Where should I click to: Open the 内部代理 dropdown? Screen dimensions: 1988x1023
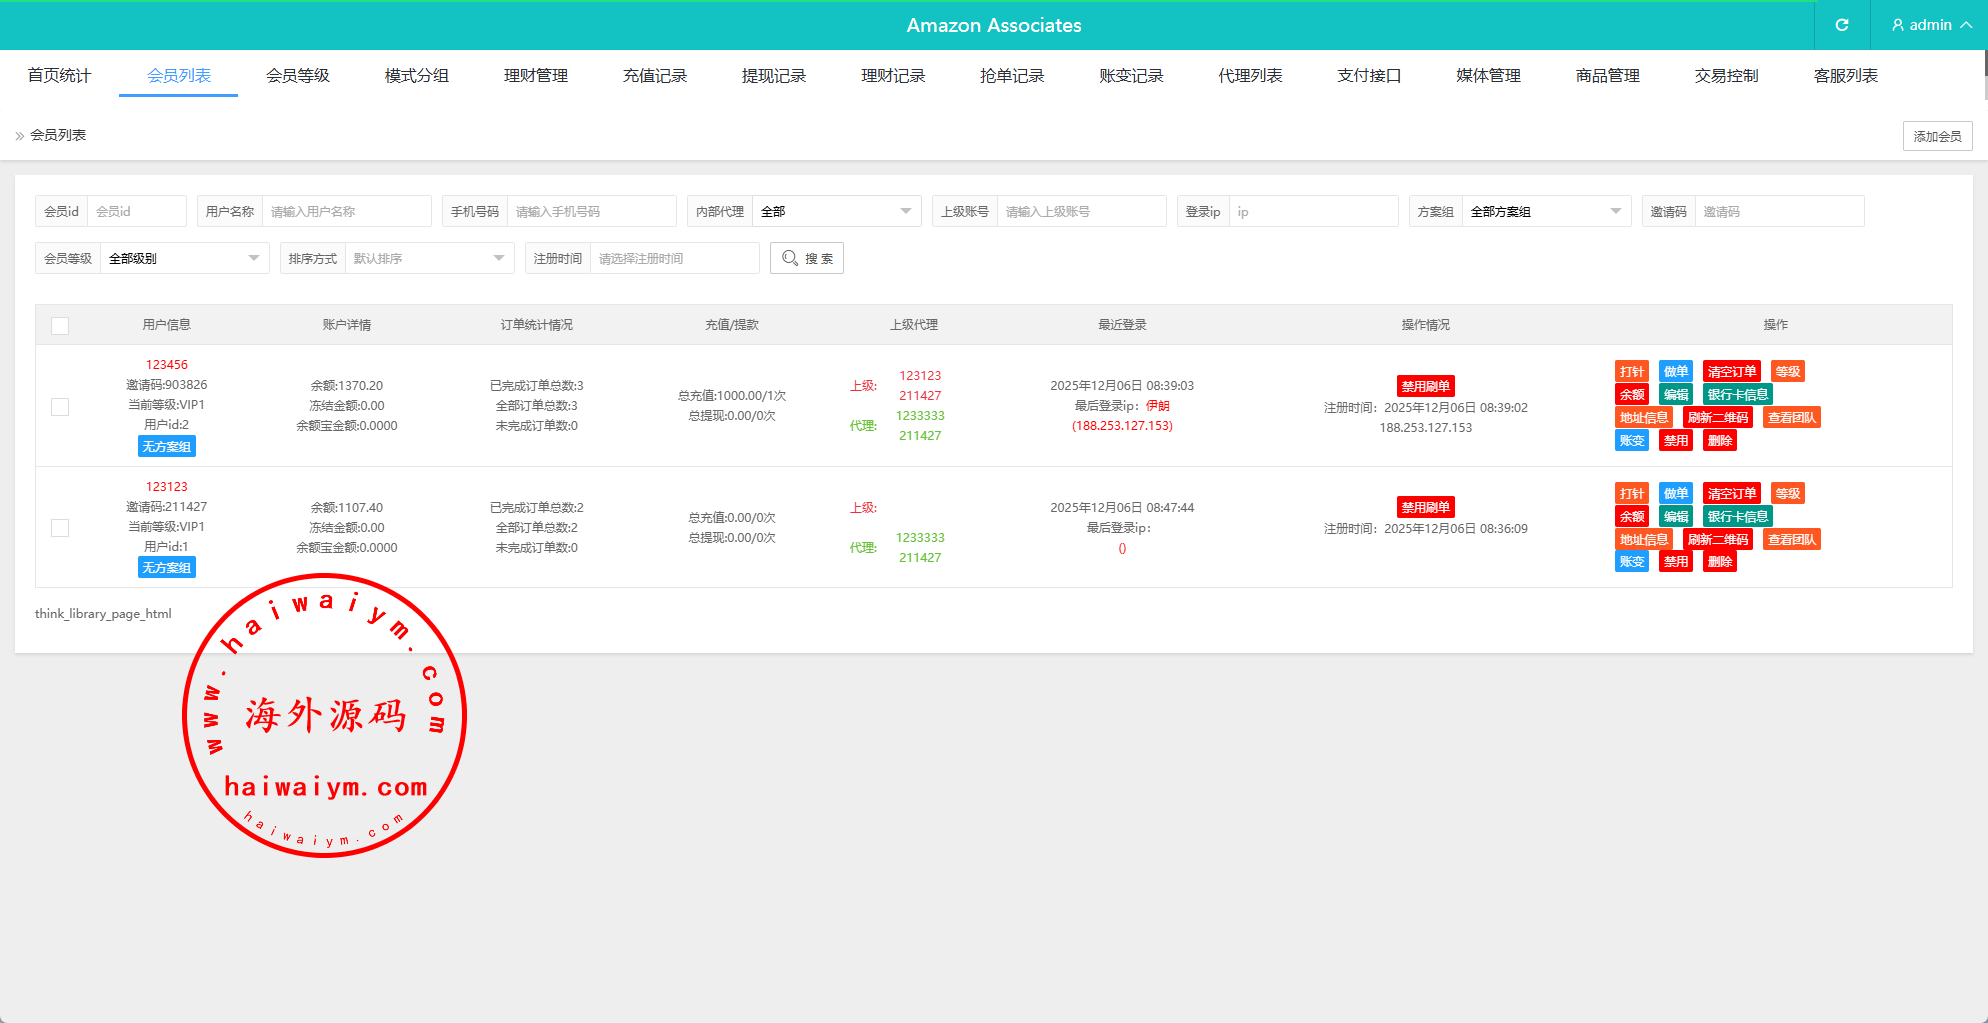(x=835, y=212)
